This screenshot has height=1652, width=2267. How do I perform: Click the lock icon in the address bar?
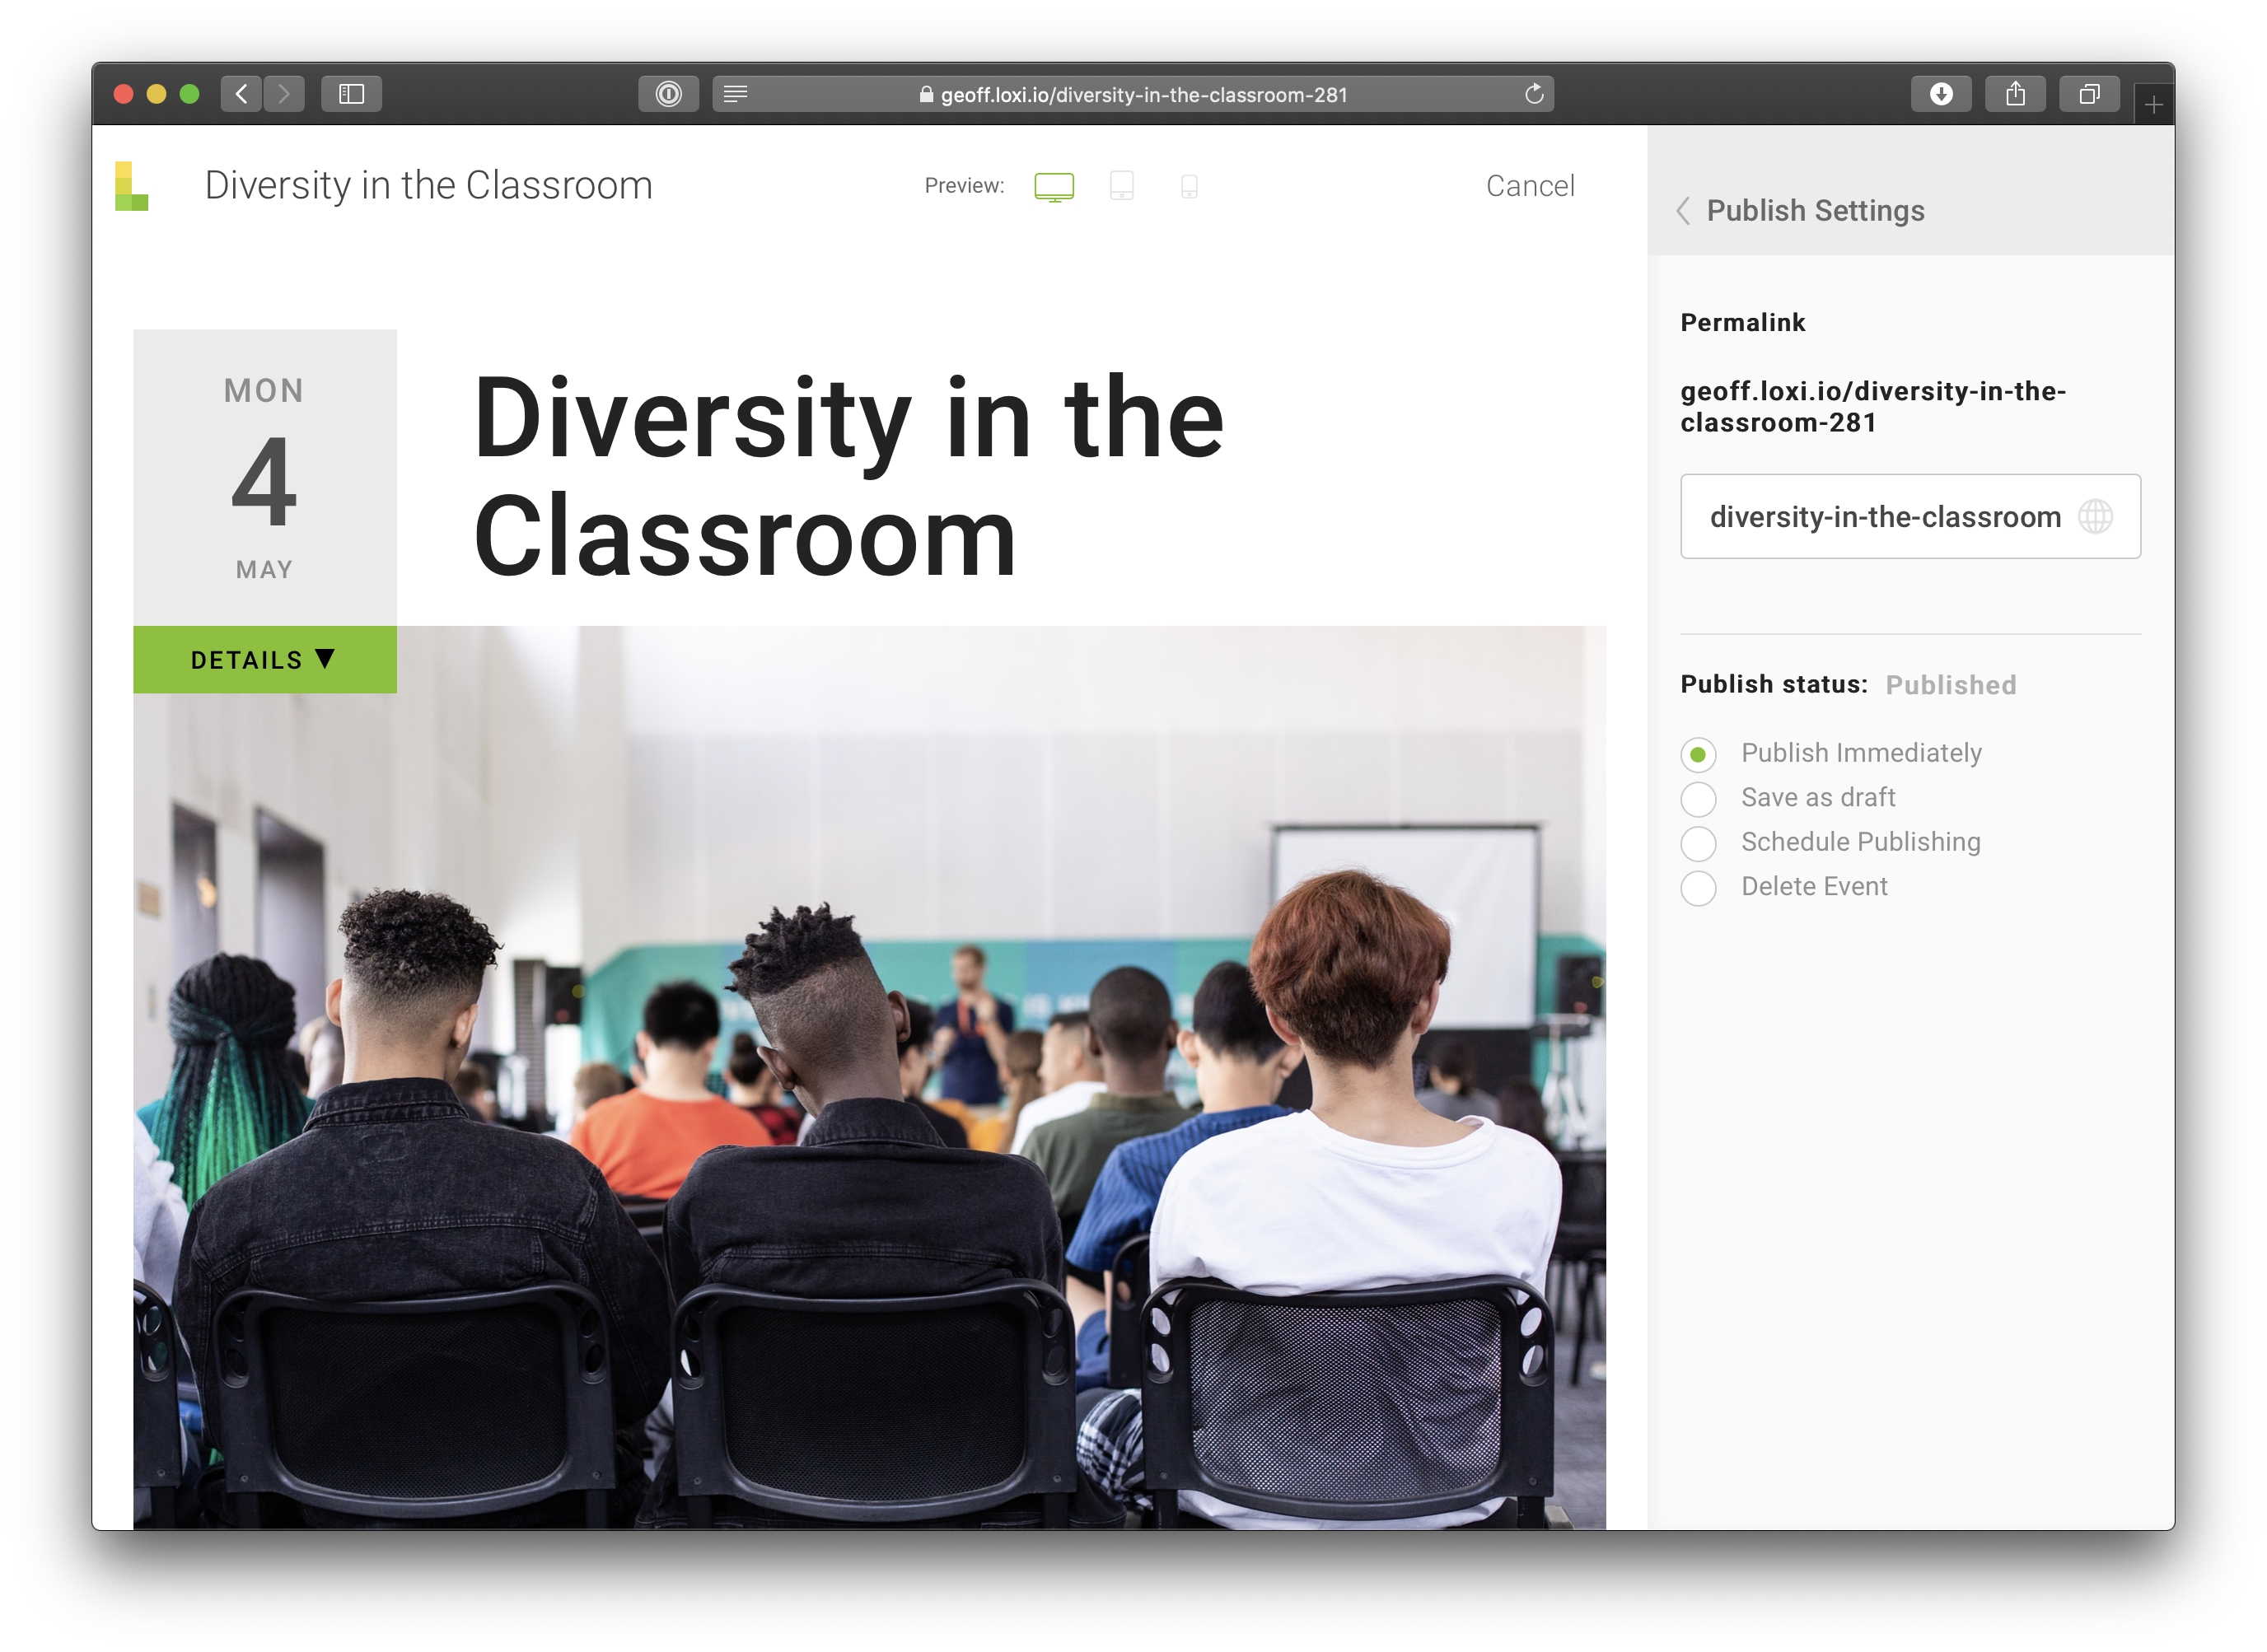926,94
